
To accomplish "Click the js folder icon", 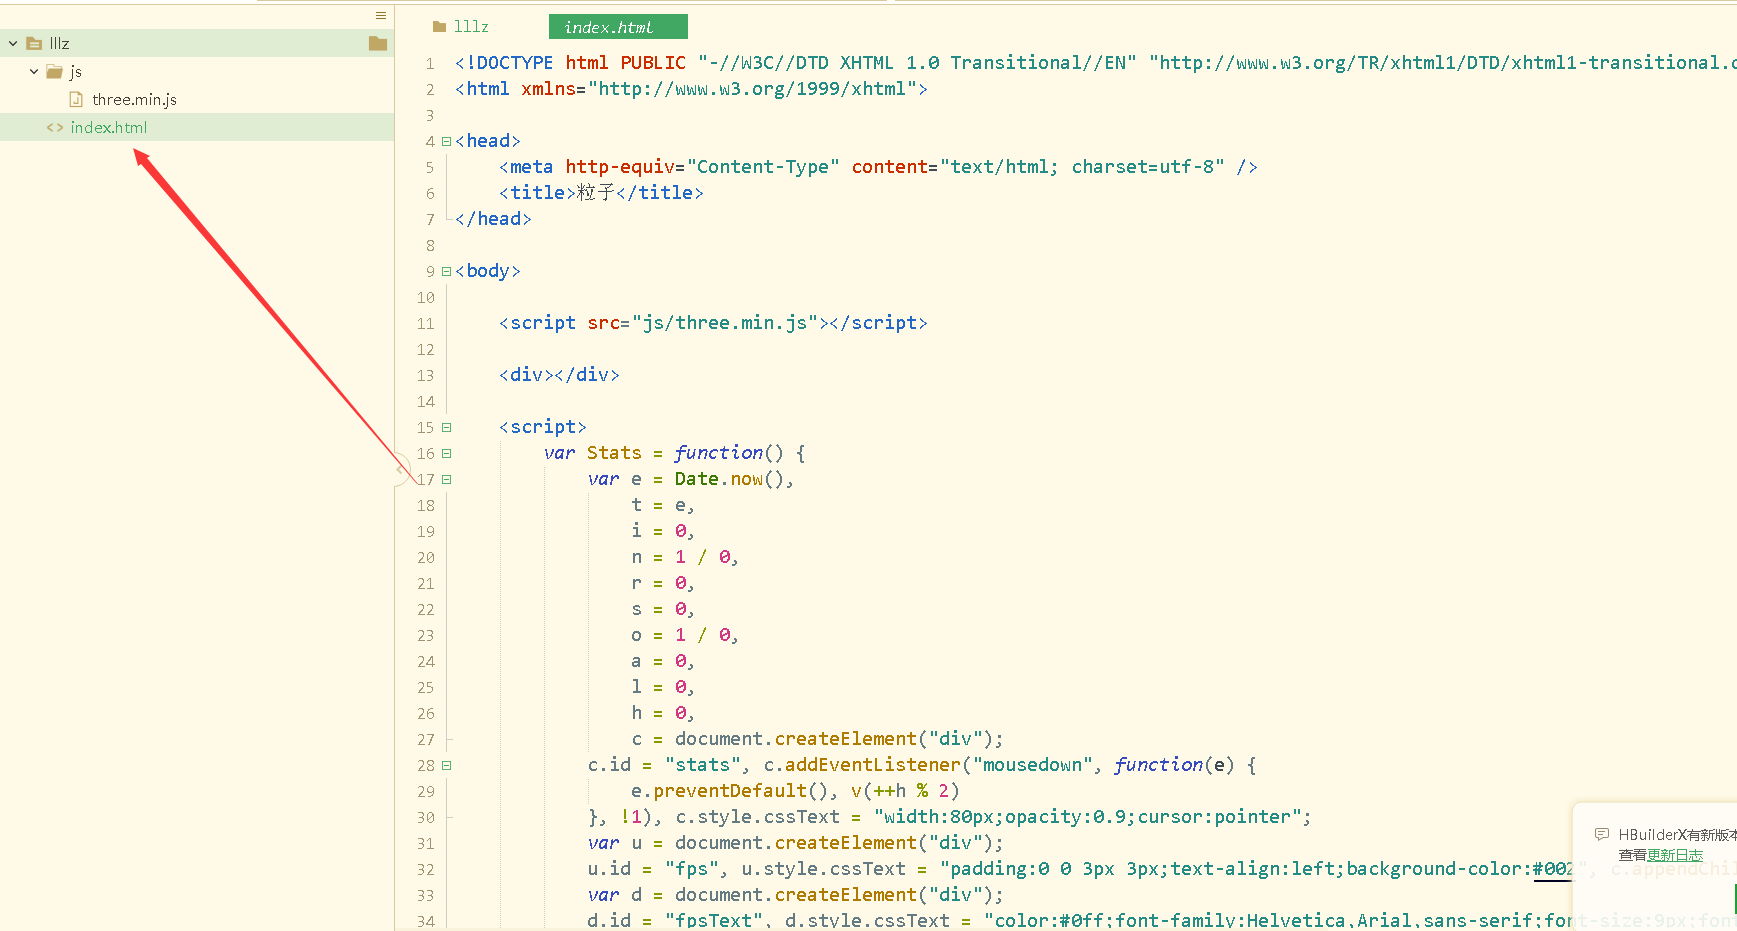I will tap(54, 71).
